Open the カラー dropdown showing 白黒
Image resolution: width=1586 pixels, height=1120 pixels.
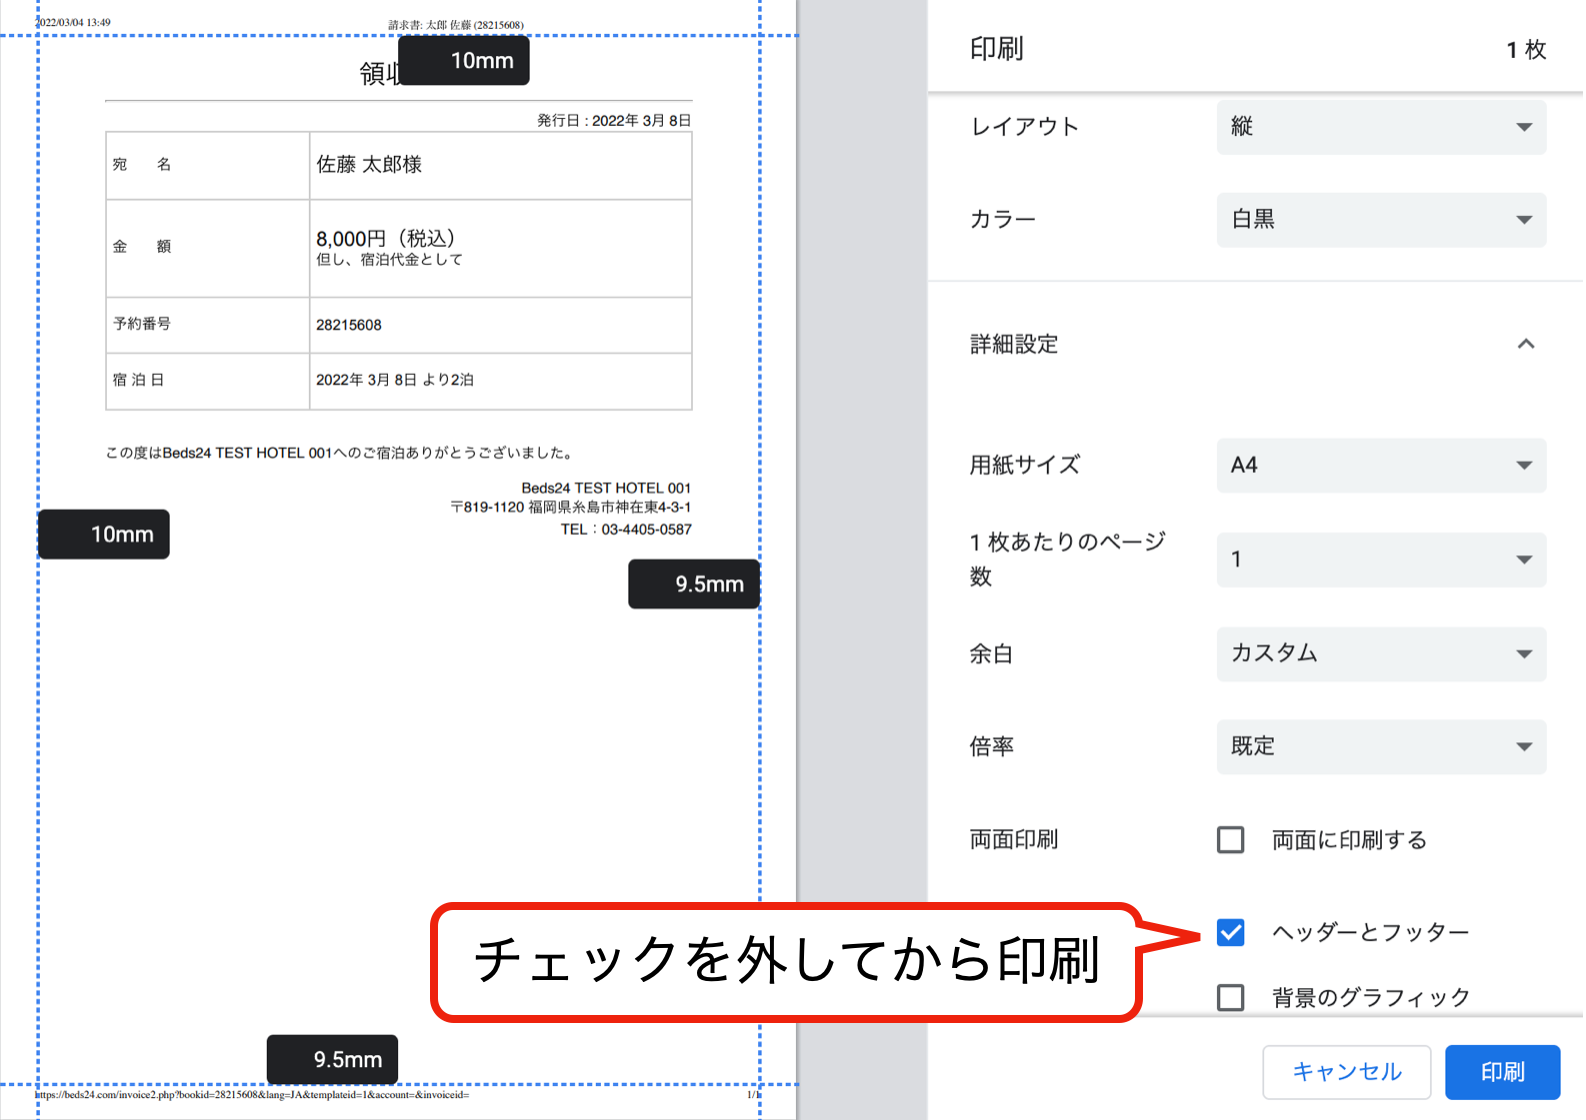pyautogui.click(x=1380, y=220)
